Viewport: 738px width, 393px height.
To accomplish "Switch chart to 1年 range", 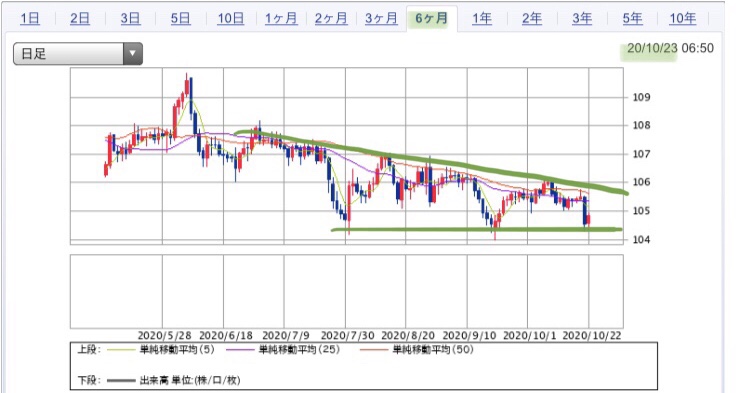I will click(482, 18).
